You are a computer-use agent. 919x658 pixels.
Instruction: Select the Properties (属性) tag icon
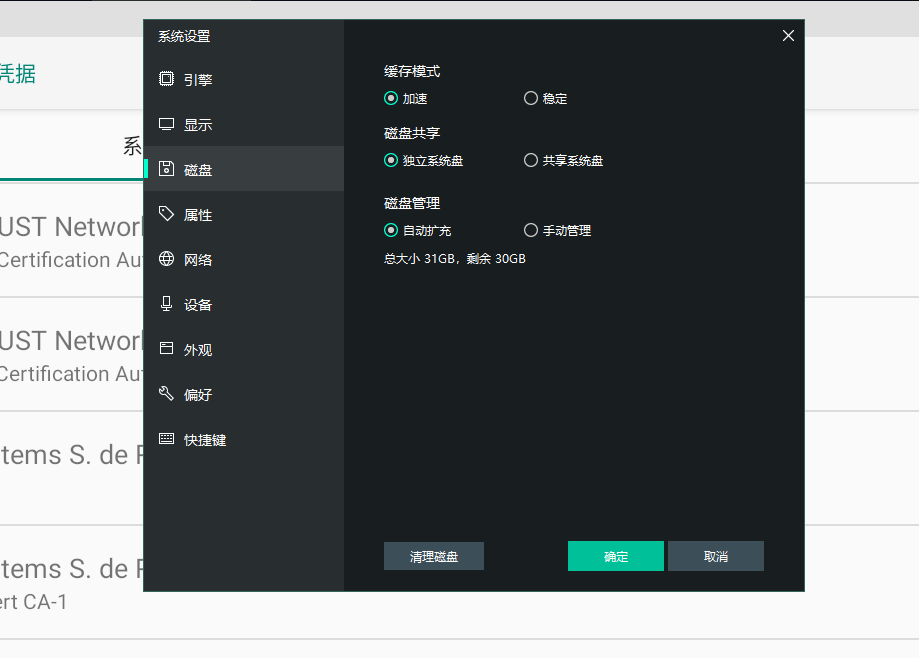pos(165,213)
